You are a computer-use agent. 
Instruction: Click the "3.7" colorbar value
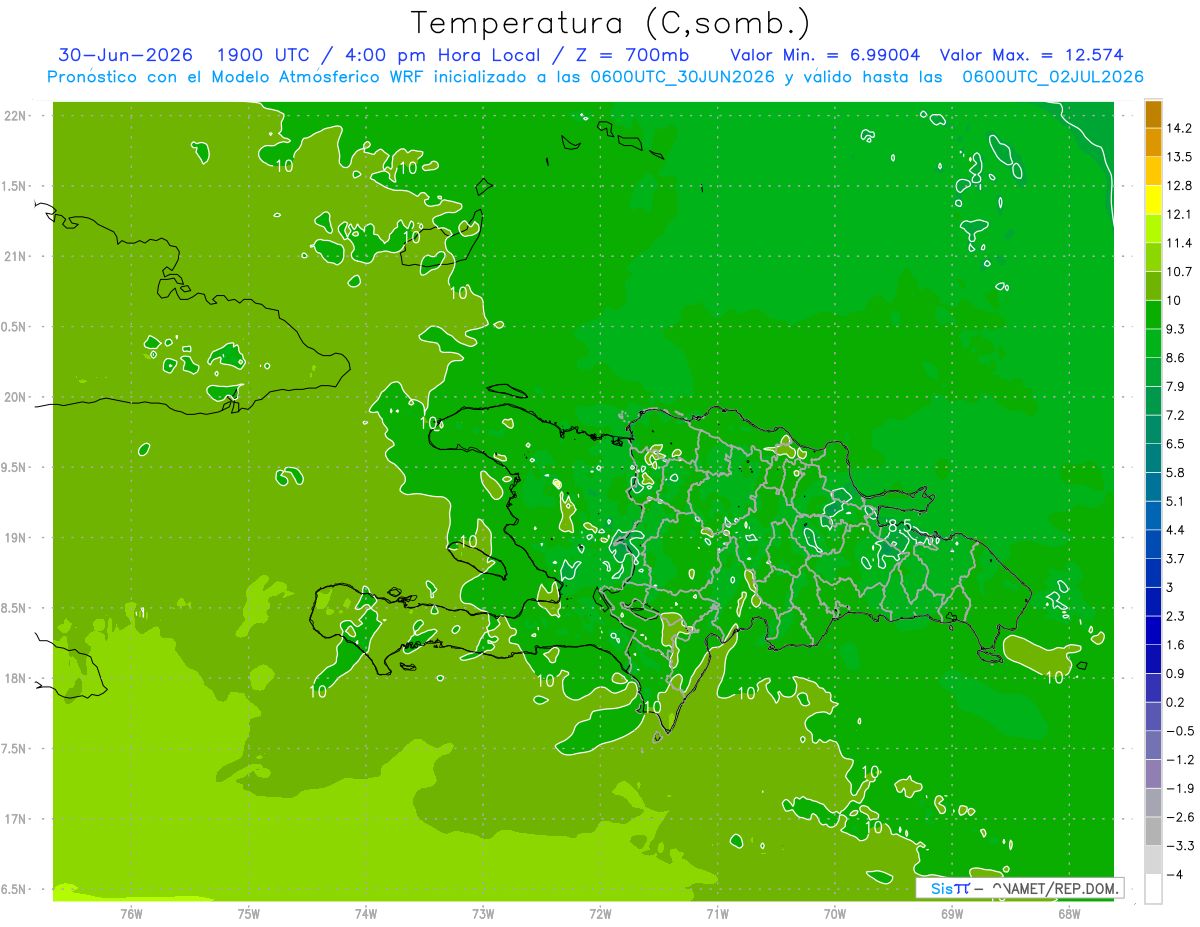click(x=1177, y=559)
